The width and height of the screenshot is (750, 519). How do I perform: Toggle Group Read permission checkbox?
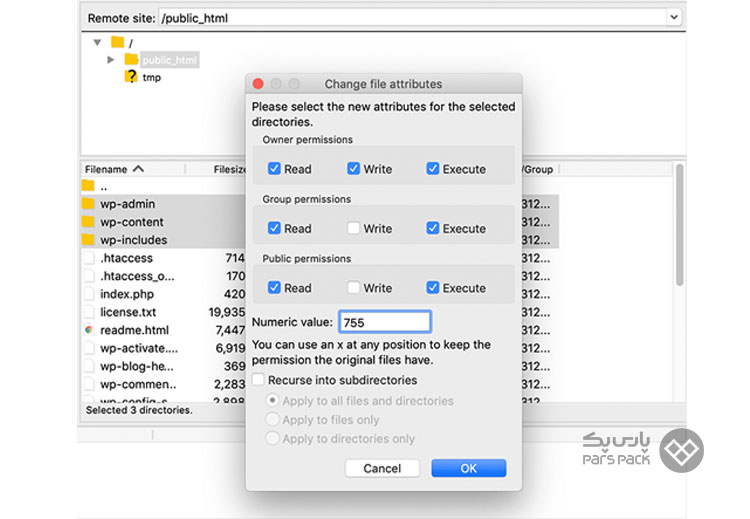point(274,228)
